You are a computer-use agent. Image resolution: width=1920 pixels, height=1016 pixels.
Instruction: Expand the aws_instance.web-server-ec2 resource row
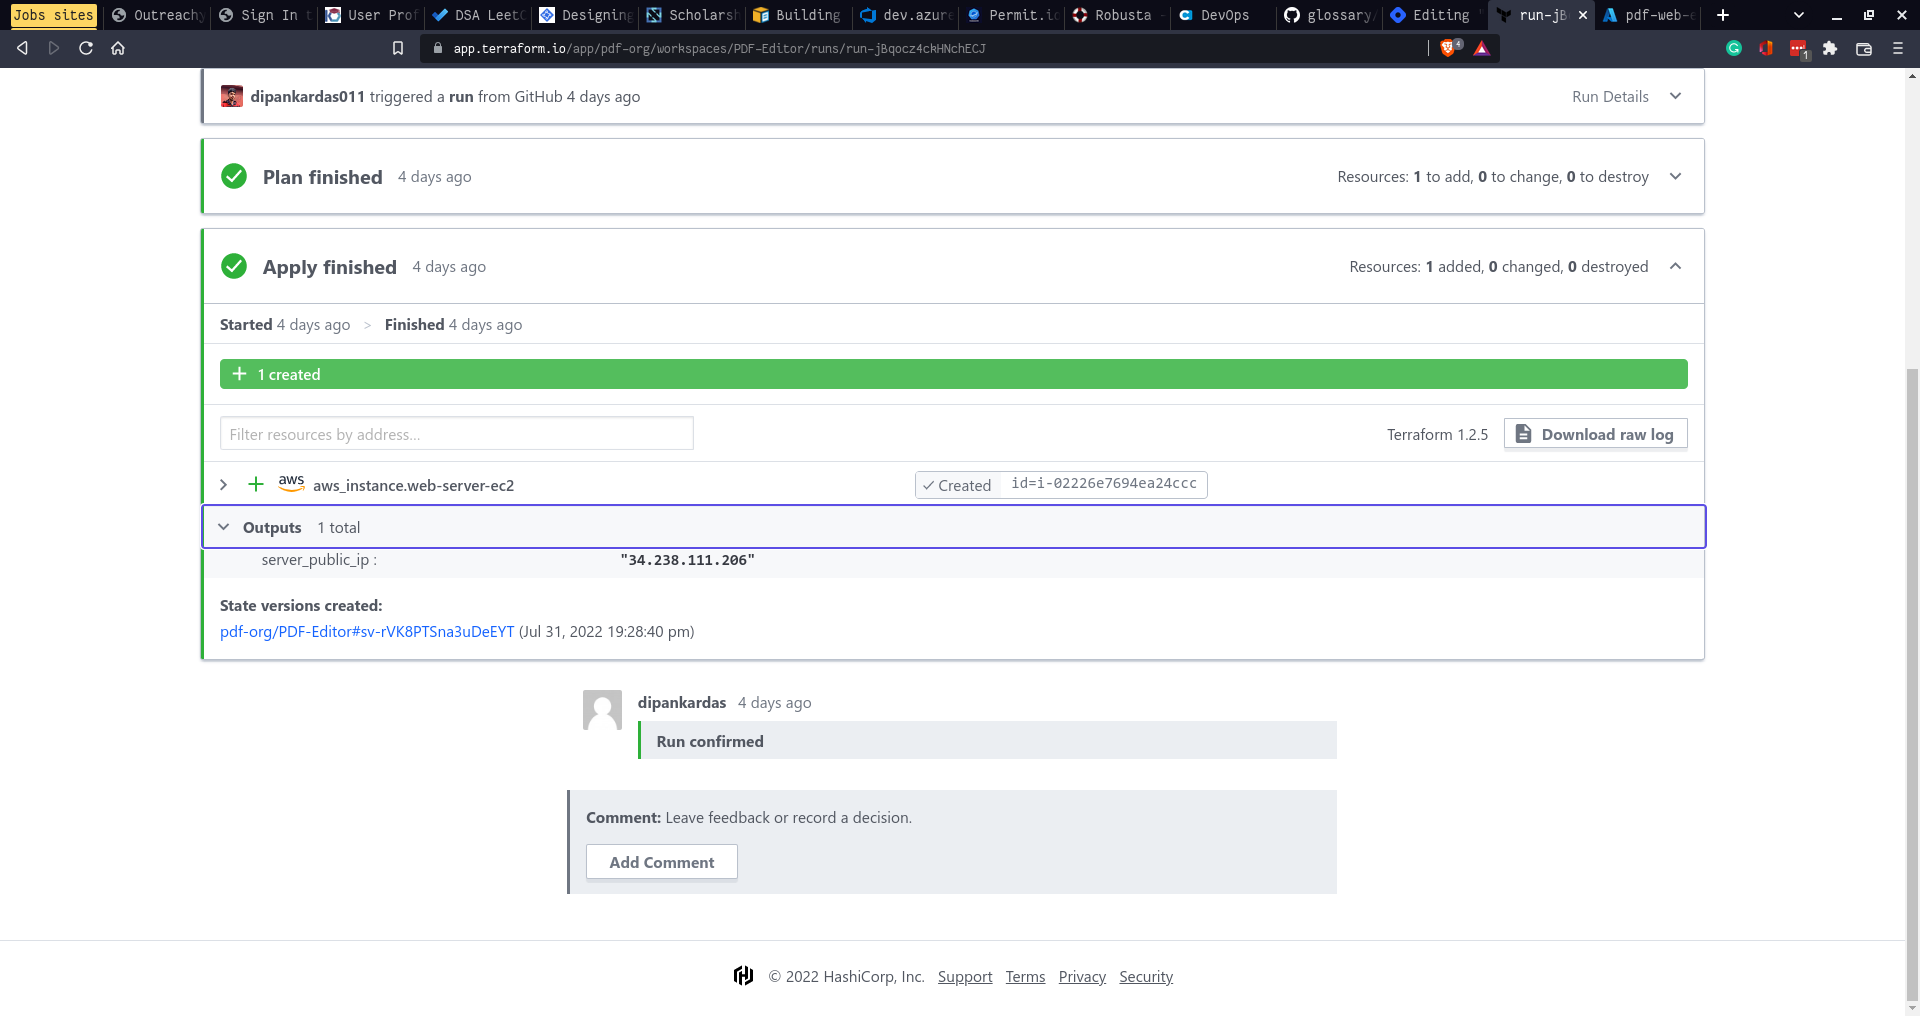pyautogui.click(x=224, y=485)
